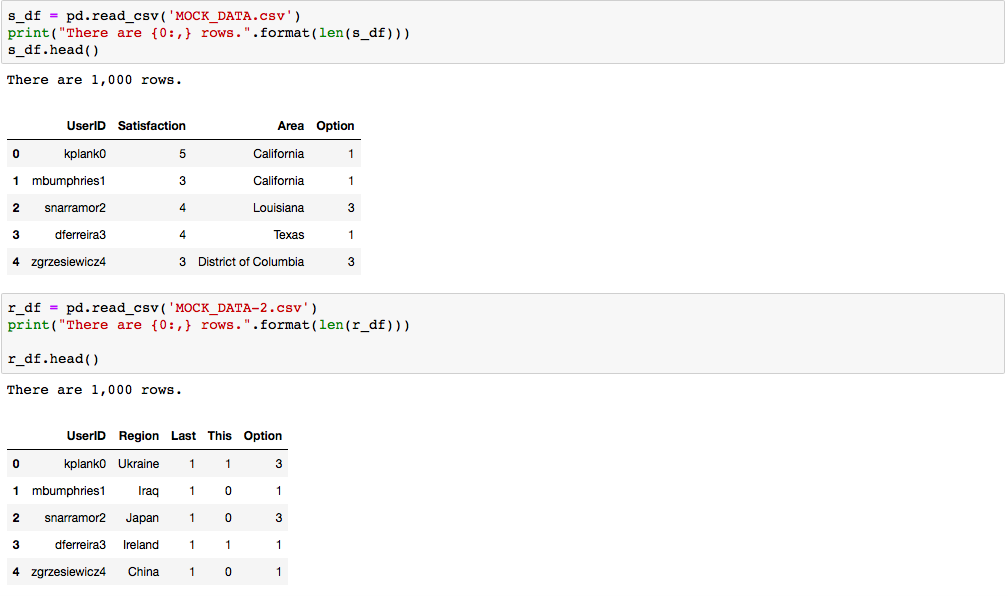Click the China region value

click(x=143, y=571)
